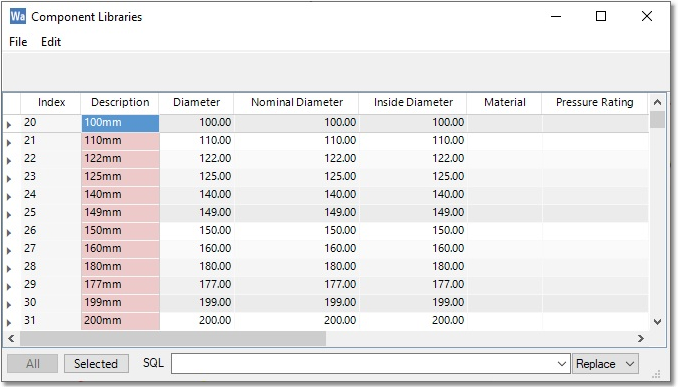Maximize the Component Libraries window

(601, 16)
